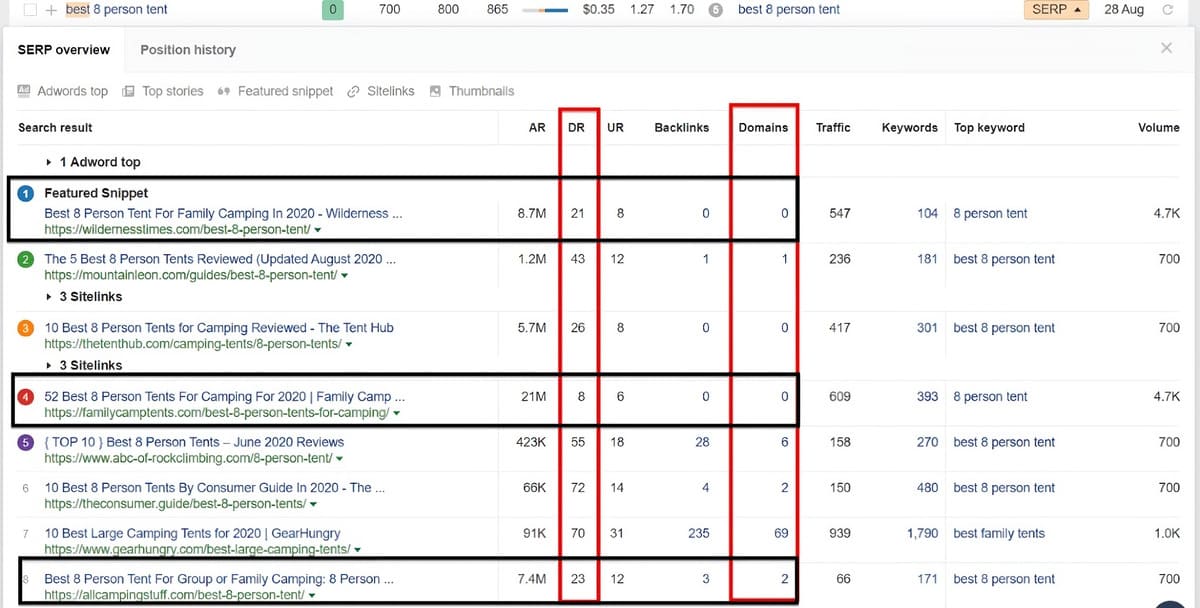The height and width of the screenshot is (608, 1200).
Task: Click the plus icon beside the keyword
Action: coord(51,10)
